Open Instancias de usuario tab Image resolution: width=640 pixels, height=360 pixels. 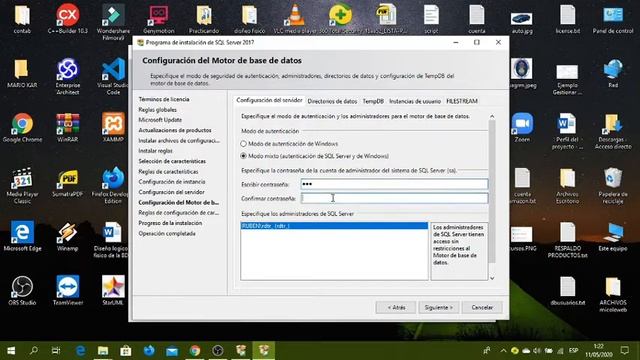coord(415,101)
